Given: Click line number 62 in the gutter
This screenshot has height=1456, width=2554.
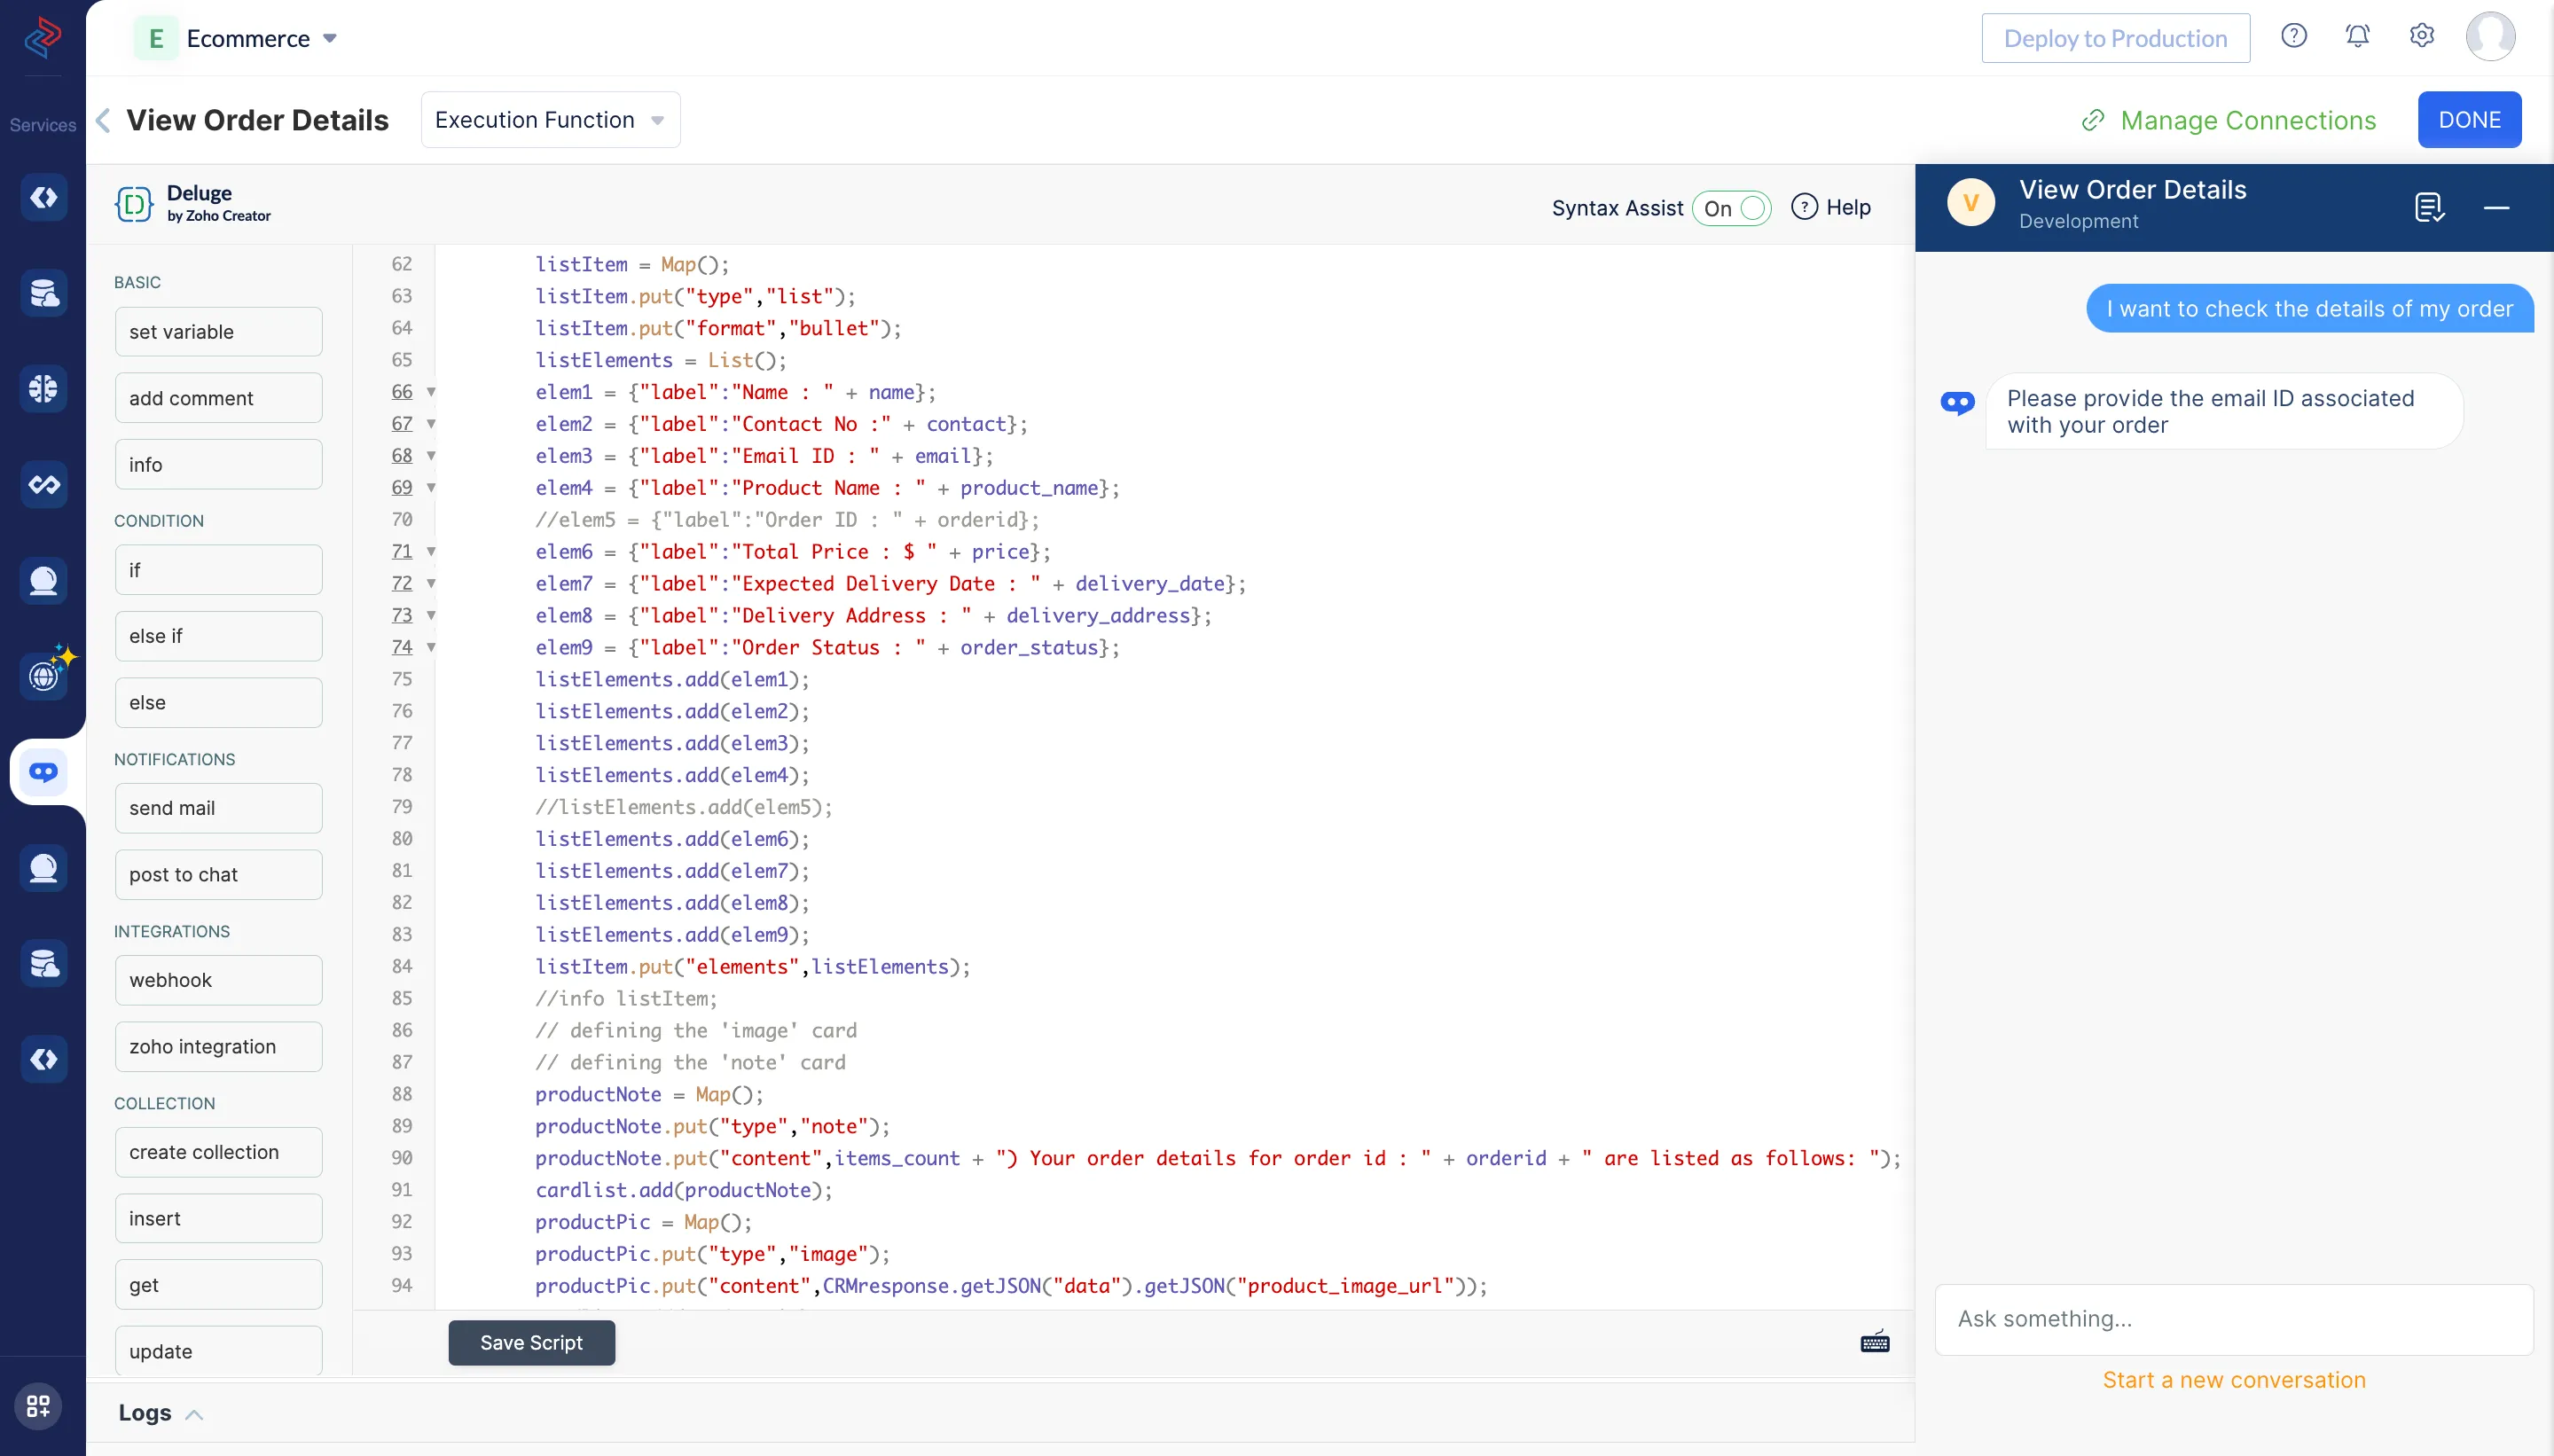Looking at the screenshot, I should click(402, 264).
